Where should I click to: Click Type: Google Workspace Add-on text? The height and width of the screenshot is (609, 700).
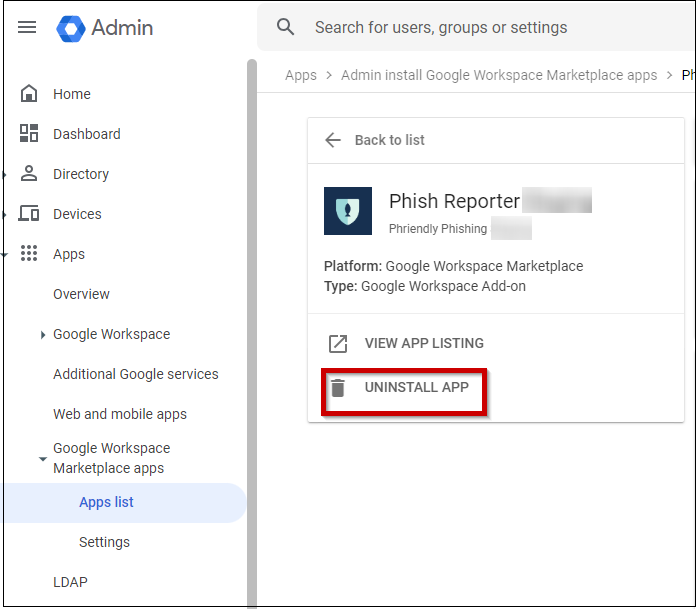tap(425, 286)
